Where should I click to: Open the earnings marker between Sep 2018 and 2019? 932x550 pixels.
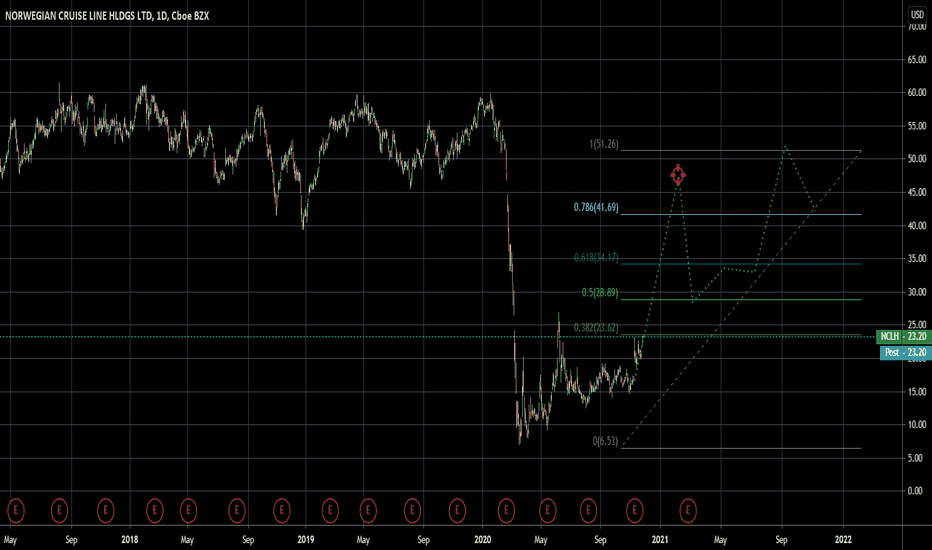[282, 510]
